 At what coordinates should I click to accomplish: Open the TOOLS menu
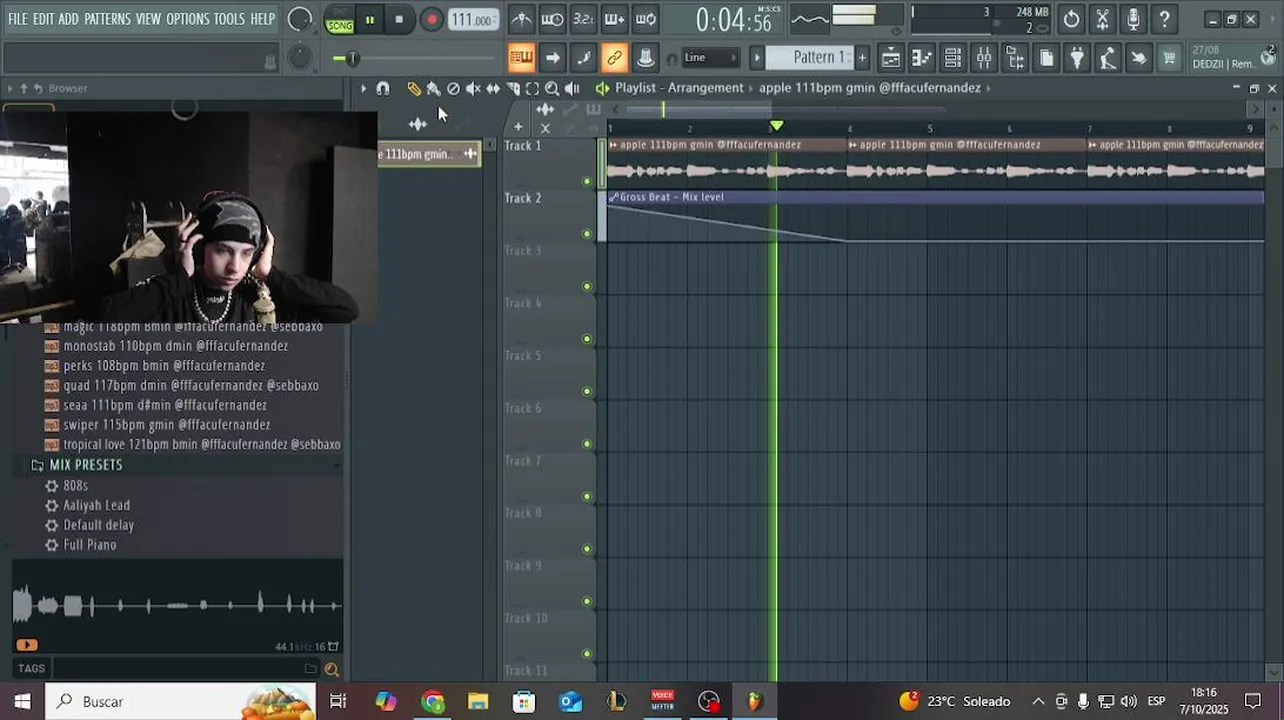pos(229,19)
